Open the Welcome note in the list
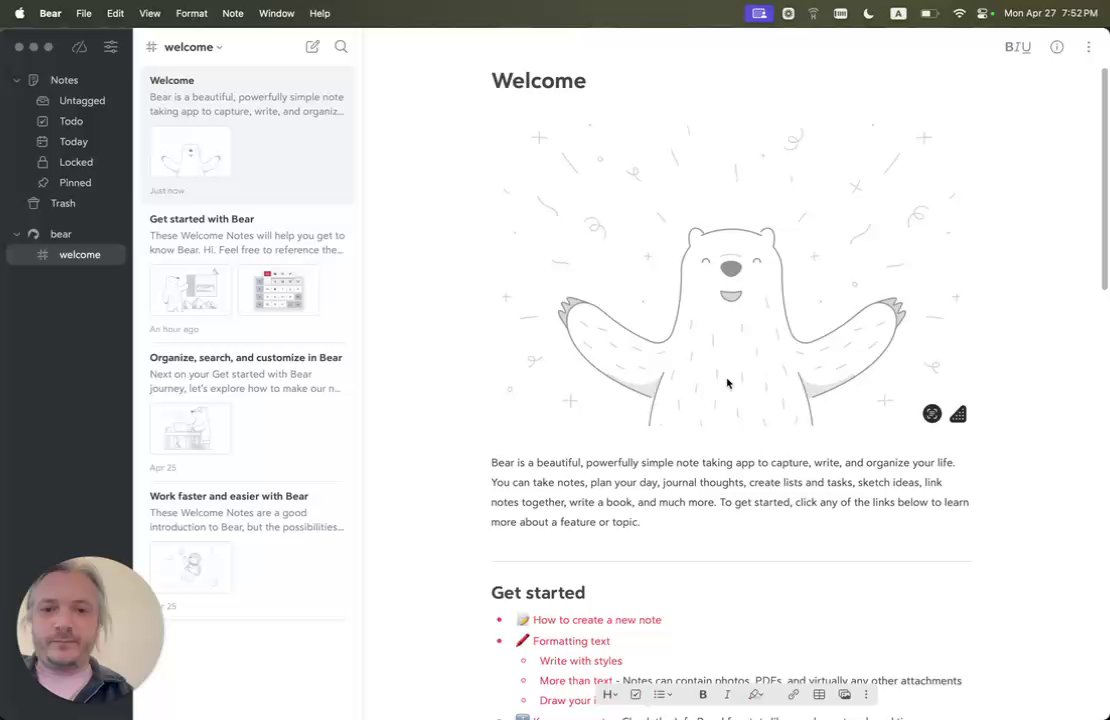1110x720 pixels. click(x=247, y=135)
